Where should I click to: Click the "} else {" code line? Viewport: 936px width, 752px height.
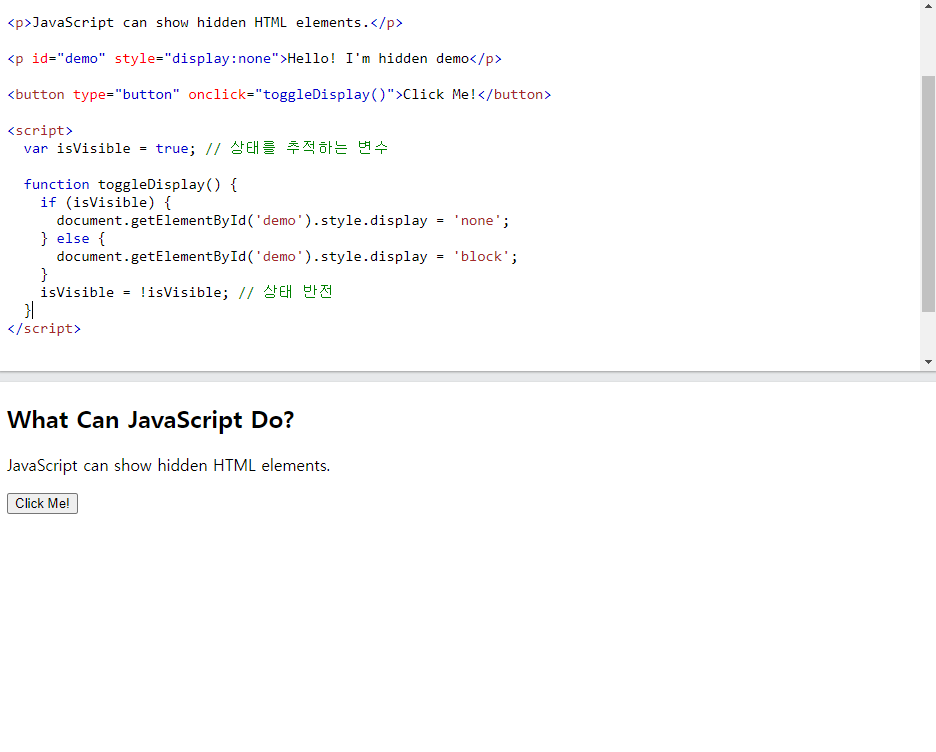coord(73,238)
